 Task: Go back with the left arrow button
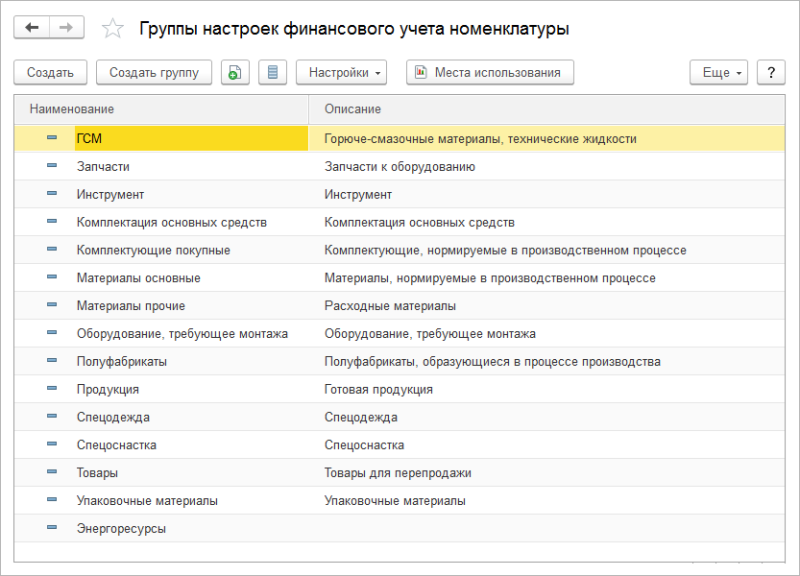click(x=32, y=28)
